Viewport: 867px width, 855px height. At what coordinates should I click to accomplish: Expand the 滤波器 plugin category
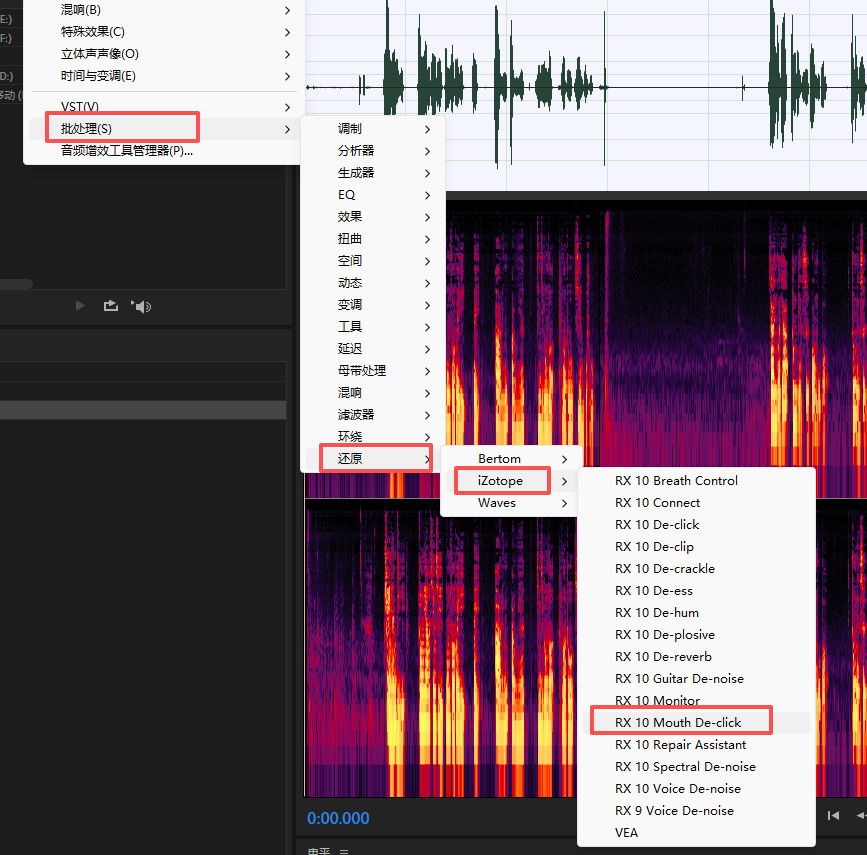click(x=373, y=415)
